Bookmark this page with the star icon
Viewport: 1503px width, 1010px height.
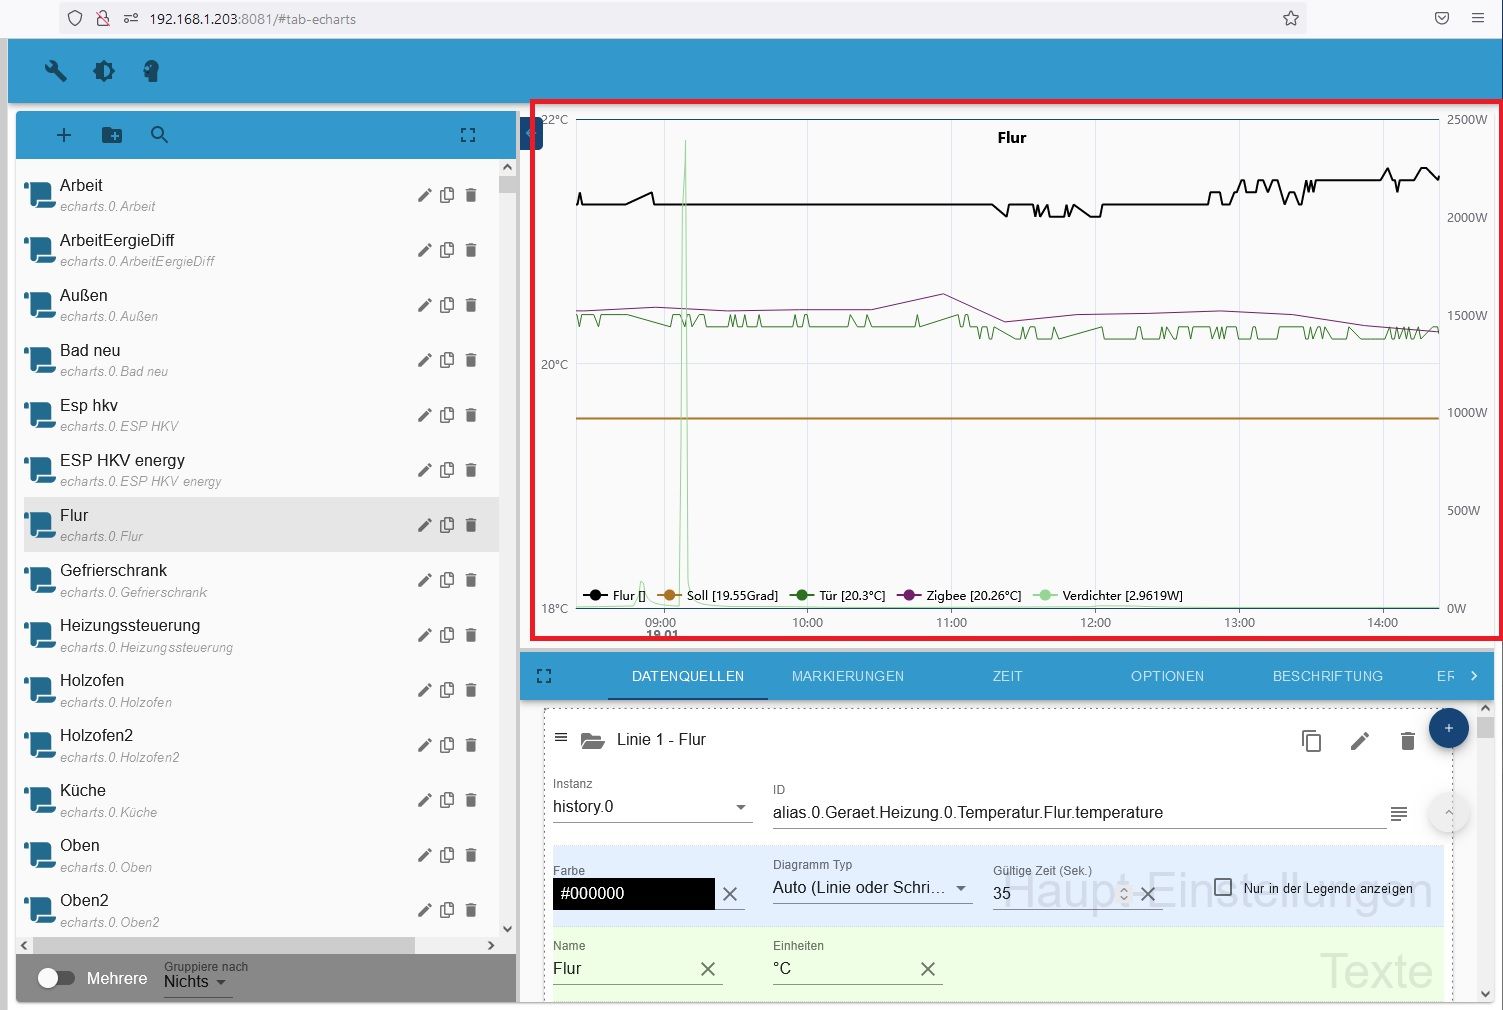point(1291,18)
